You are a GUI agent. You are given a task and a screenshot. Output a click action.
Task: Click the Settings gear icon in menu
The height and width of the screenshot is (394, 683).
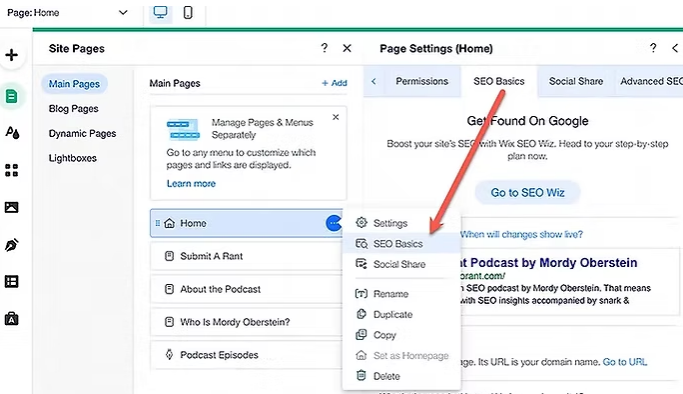click(361, 222)
